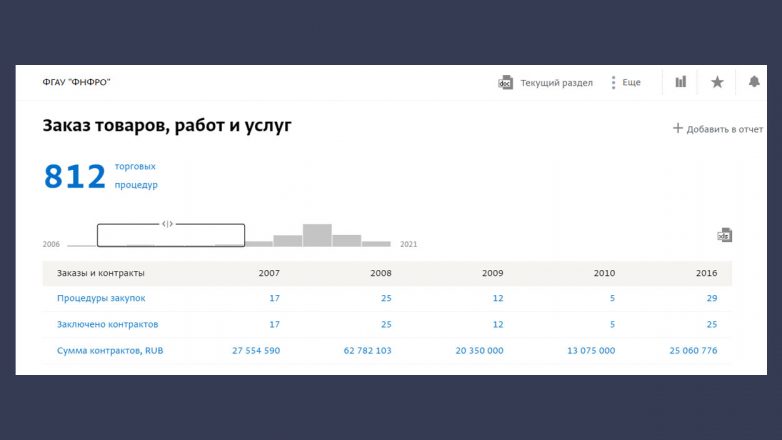Click the last histogram bar near 2021

[376, 243]
